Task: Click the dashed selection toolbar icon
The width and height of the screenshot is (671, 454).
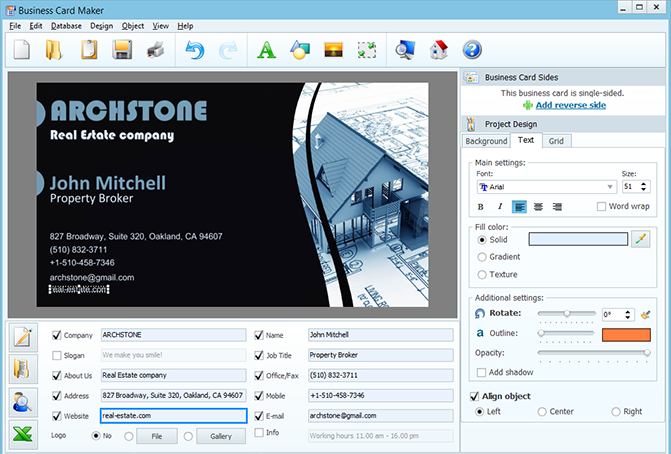Action: pos(367,50)
